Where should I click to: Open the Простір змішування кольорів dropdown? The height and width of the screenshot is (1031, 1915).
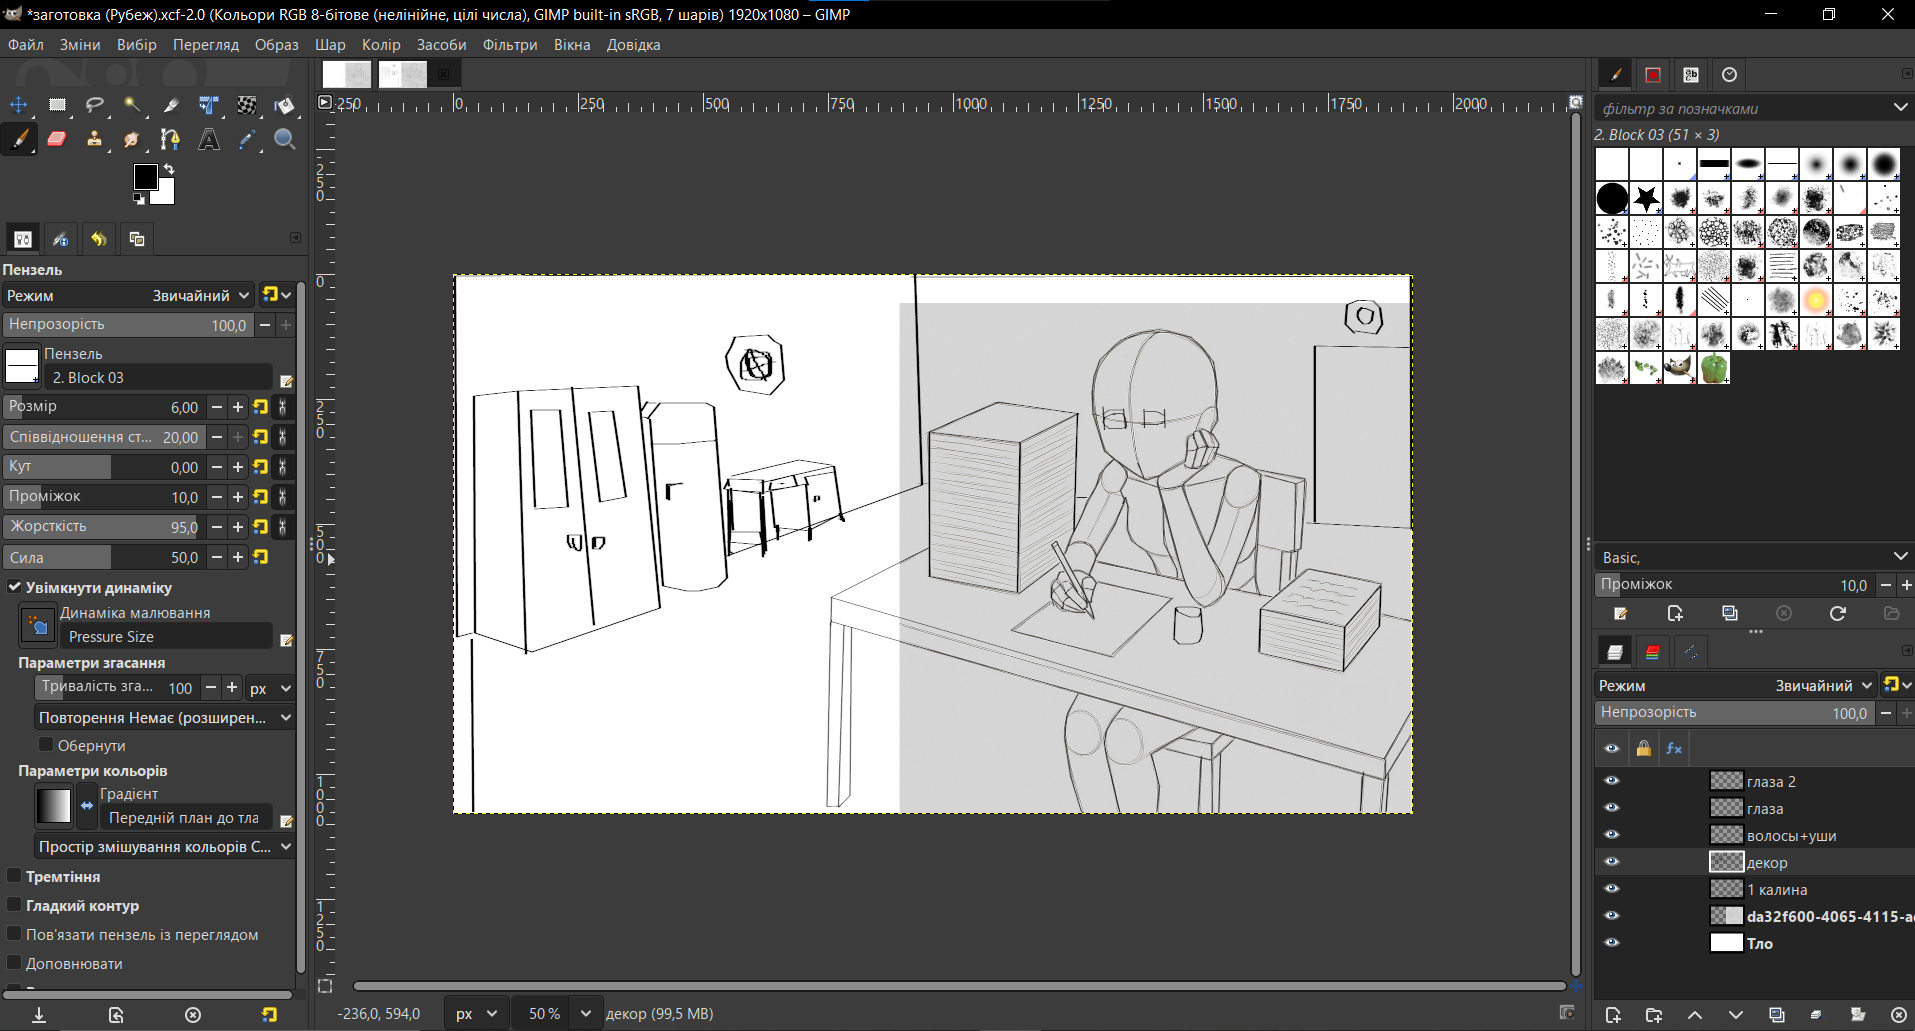pos(165,846)
